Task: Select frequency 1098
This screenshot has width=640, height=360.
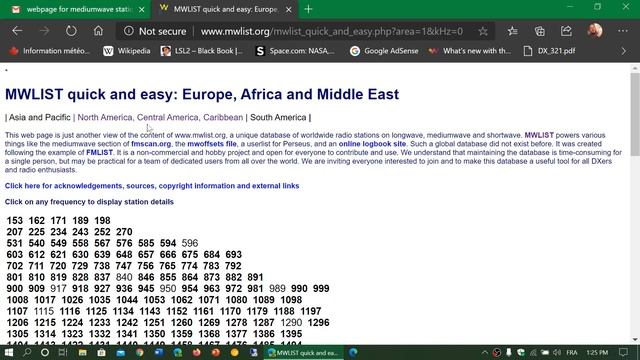Action: coord(291,300)
